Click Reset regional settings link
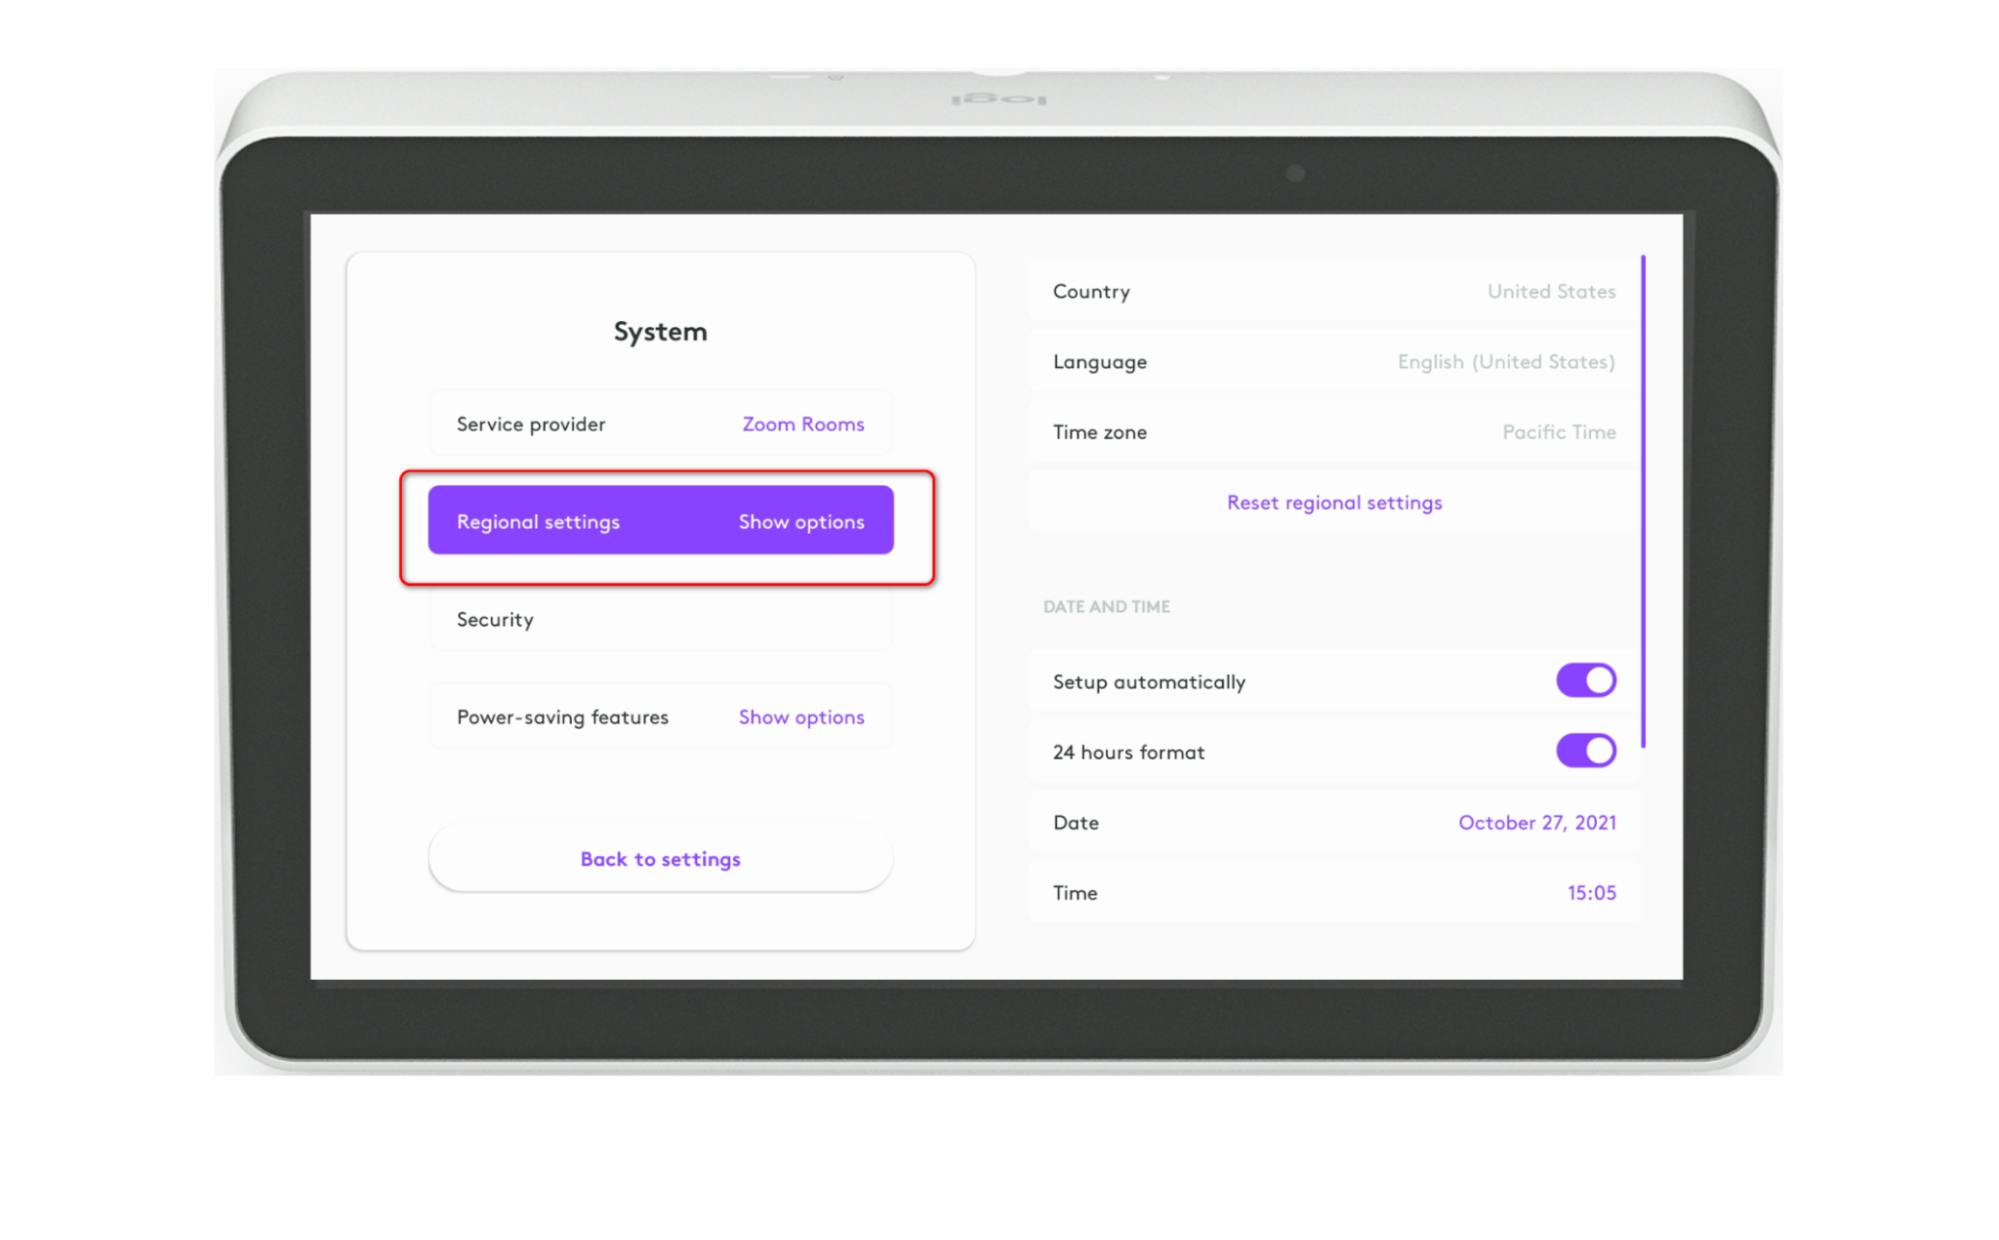 (1333, 502)
